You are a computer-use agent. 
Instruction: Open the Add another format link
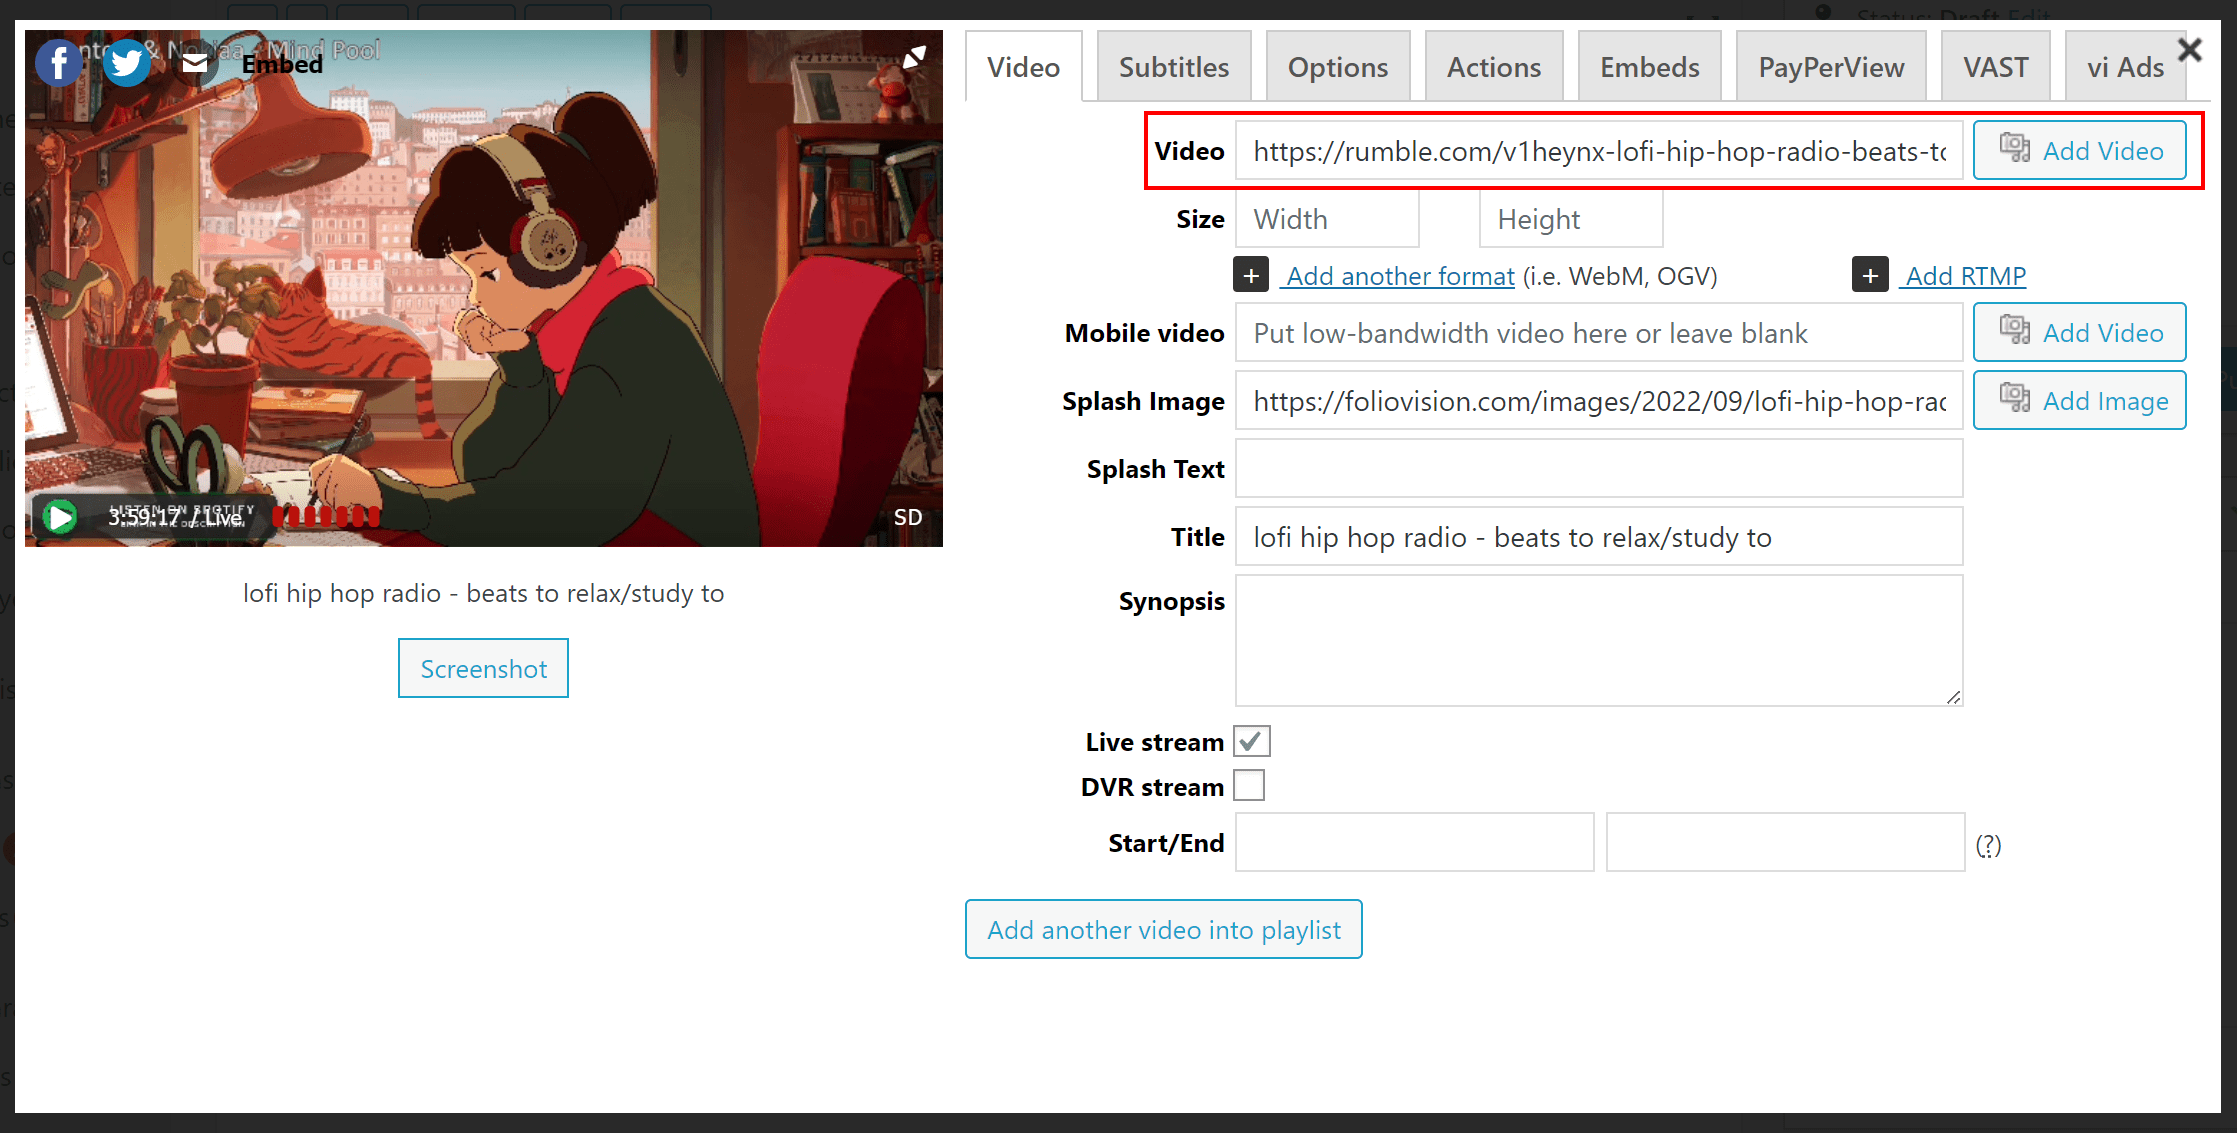pyautogui.click(x=1400, y=276)
